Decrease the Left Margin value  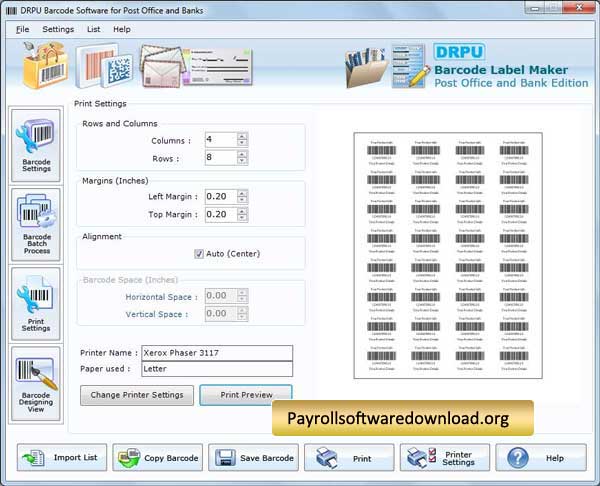(x=242, y=200)
